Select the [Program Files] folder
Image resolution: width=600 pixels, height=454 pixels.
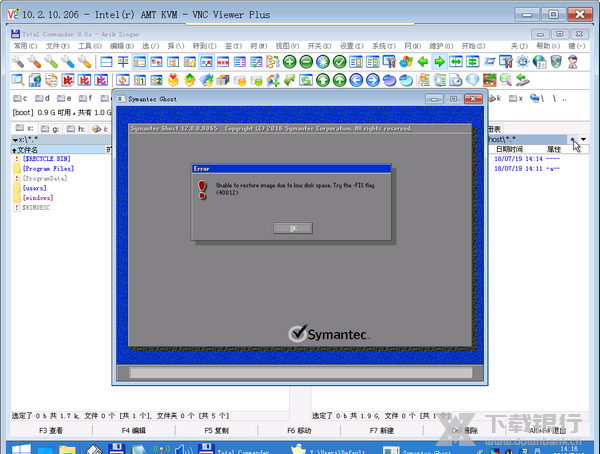click(48, 168)
